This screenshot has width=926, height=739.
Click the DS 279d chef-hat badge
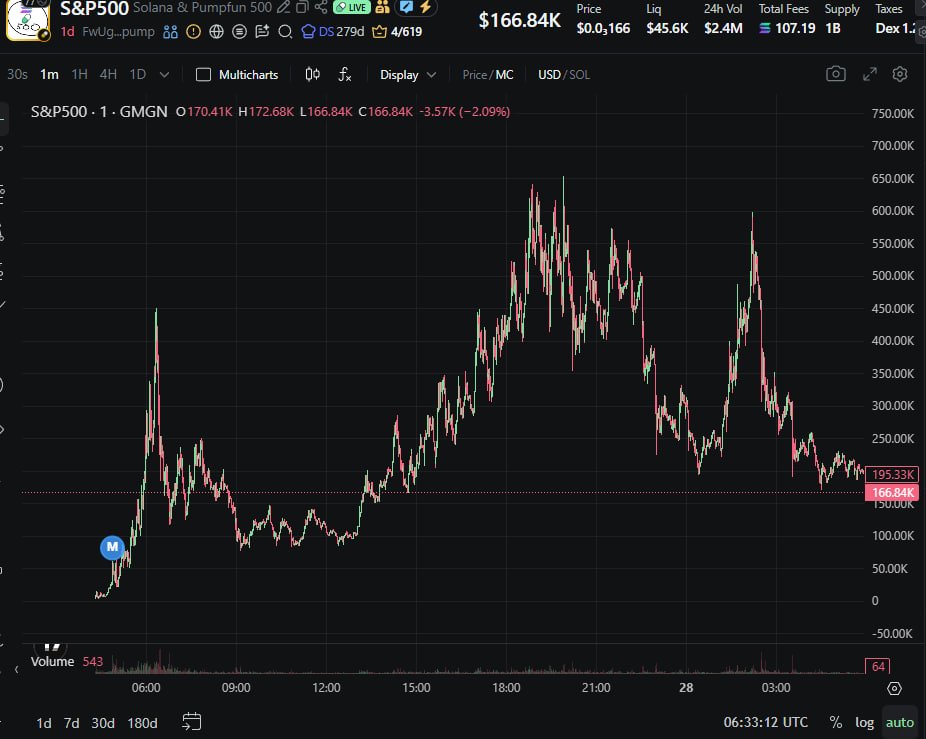pos(332,31)
